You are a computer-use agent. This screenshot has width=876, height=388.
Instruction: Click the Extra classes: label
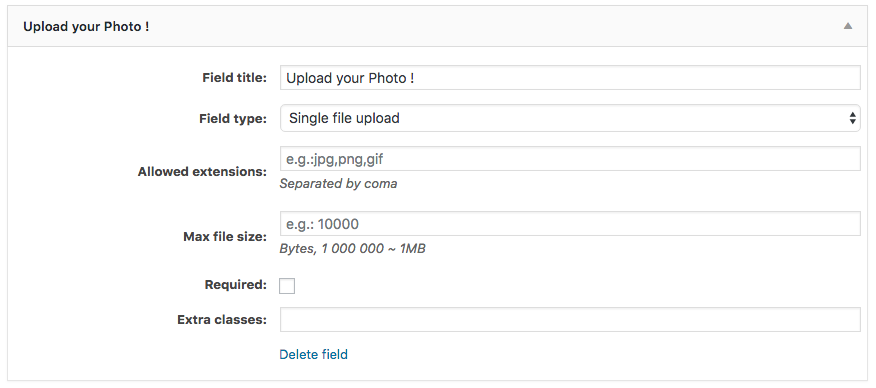point(222,320)
